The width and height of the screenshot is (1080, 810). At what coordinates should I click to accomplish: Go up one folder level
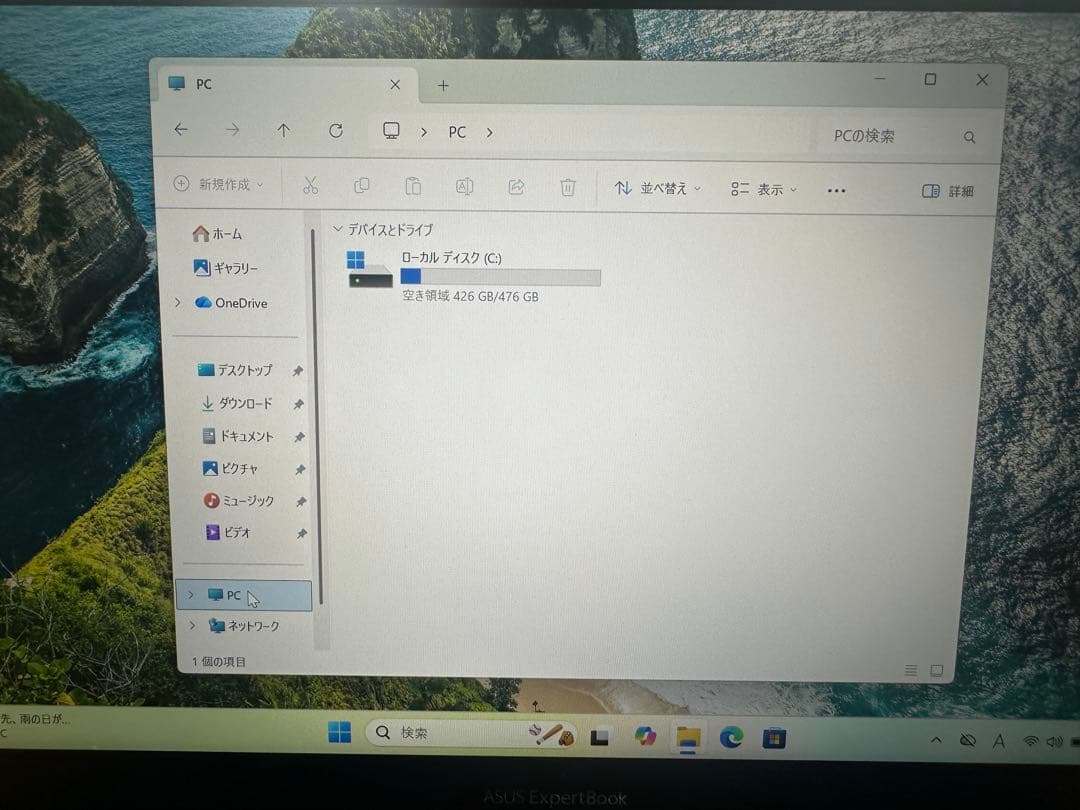point(283,130)
